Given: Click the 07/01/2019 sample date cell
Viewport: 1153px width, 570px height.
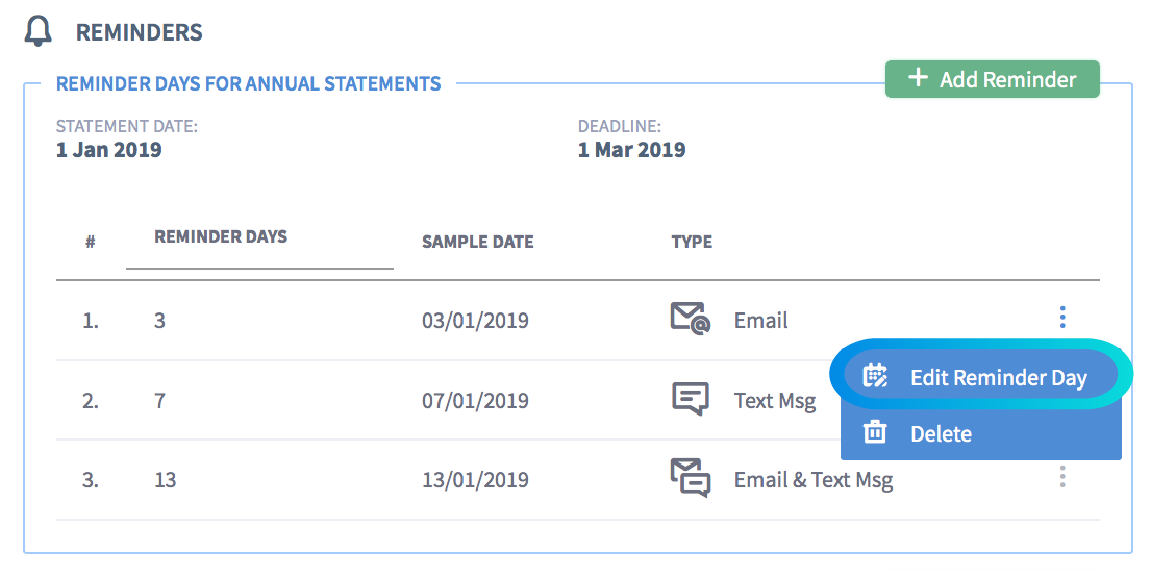Looking at the screenshot, I should pyautogui.click(x=475, y=401).
